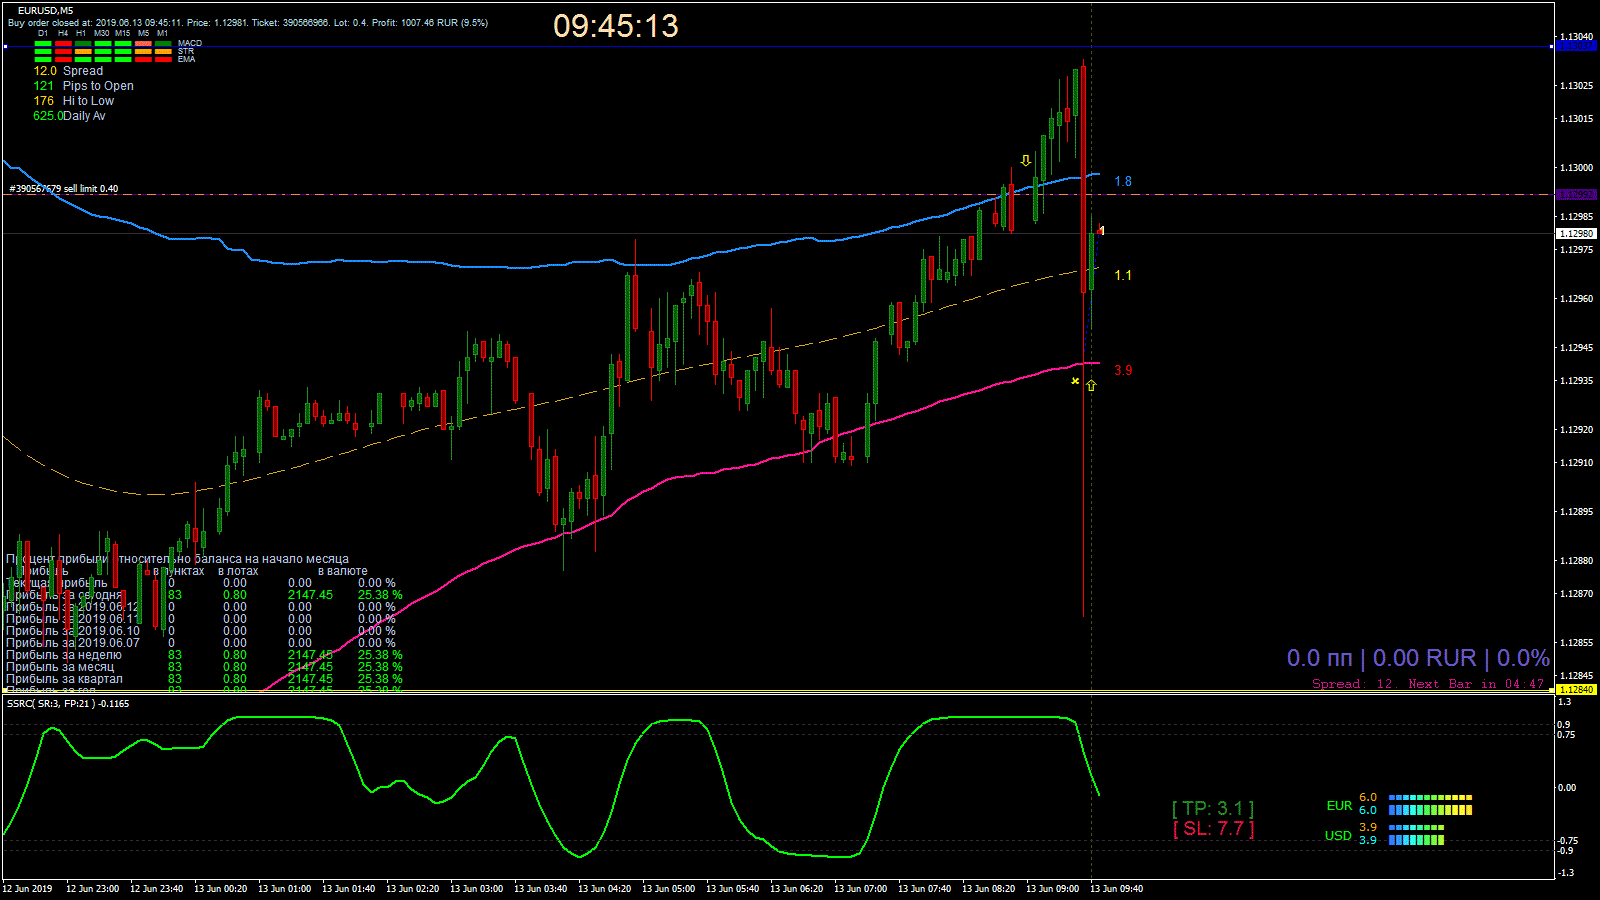Click the 0.00 level on SSRC scale

pos(1566,788)
